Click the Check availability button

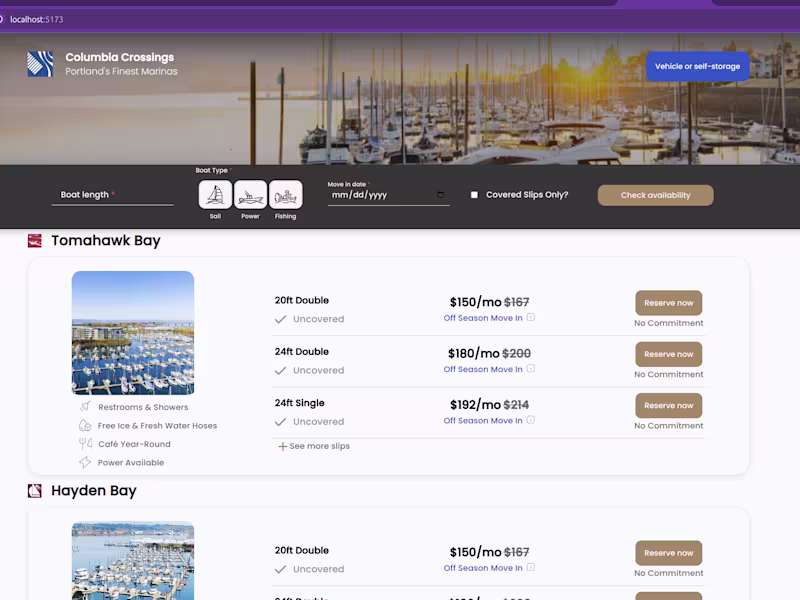click(655, 195)
